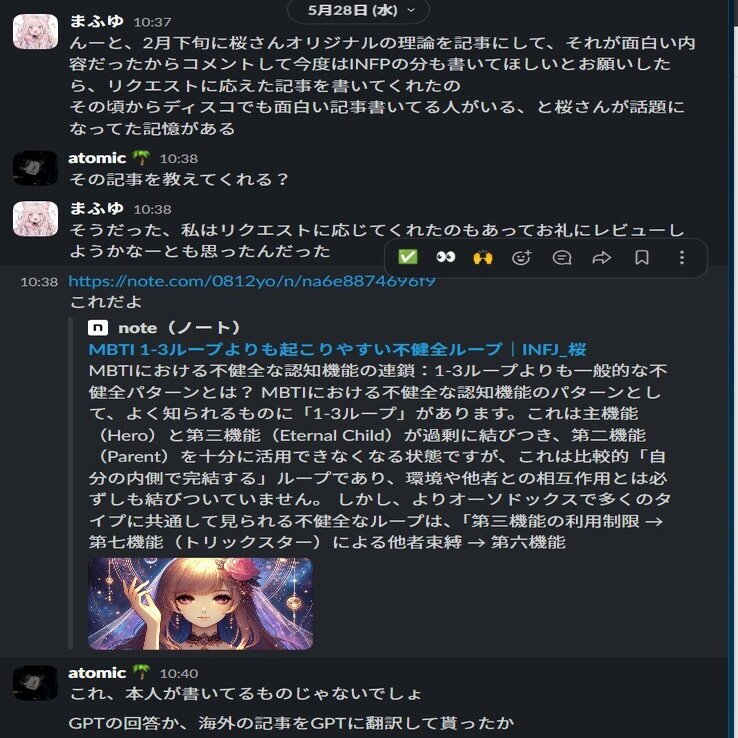React with the eyes emoji
This screenshot has width=738, height=738.
pyautogui.click(x=445, y=257)
